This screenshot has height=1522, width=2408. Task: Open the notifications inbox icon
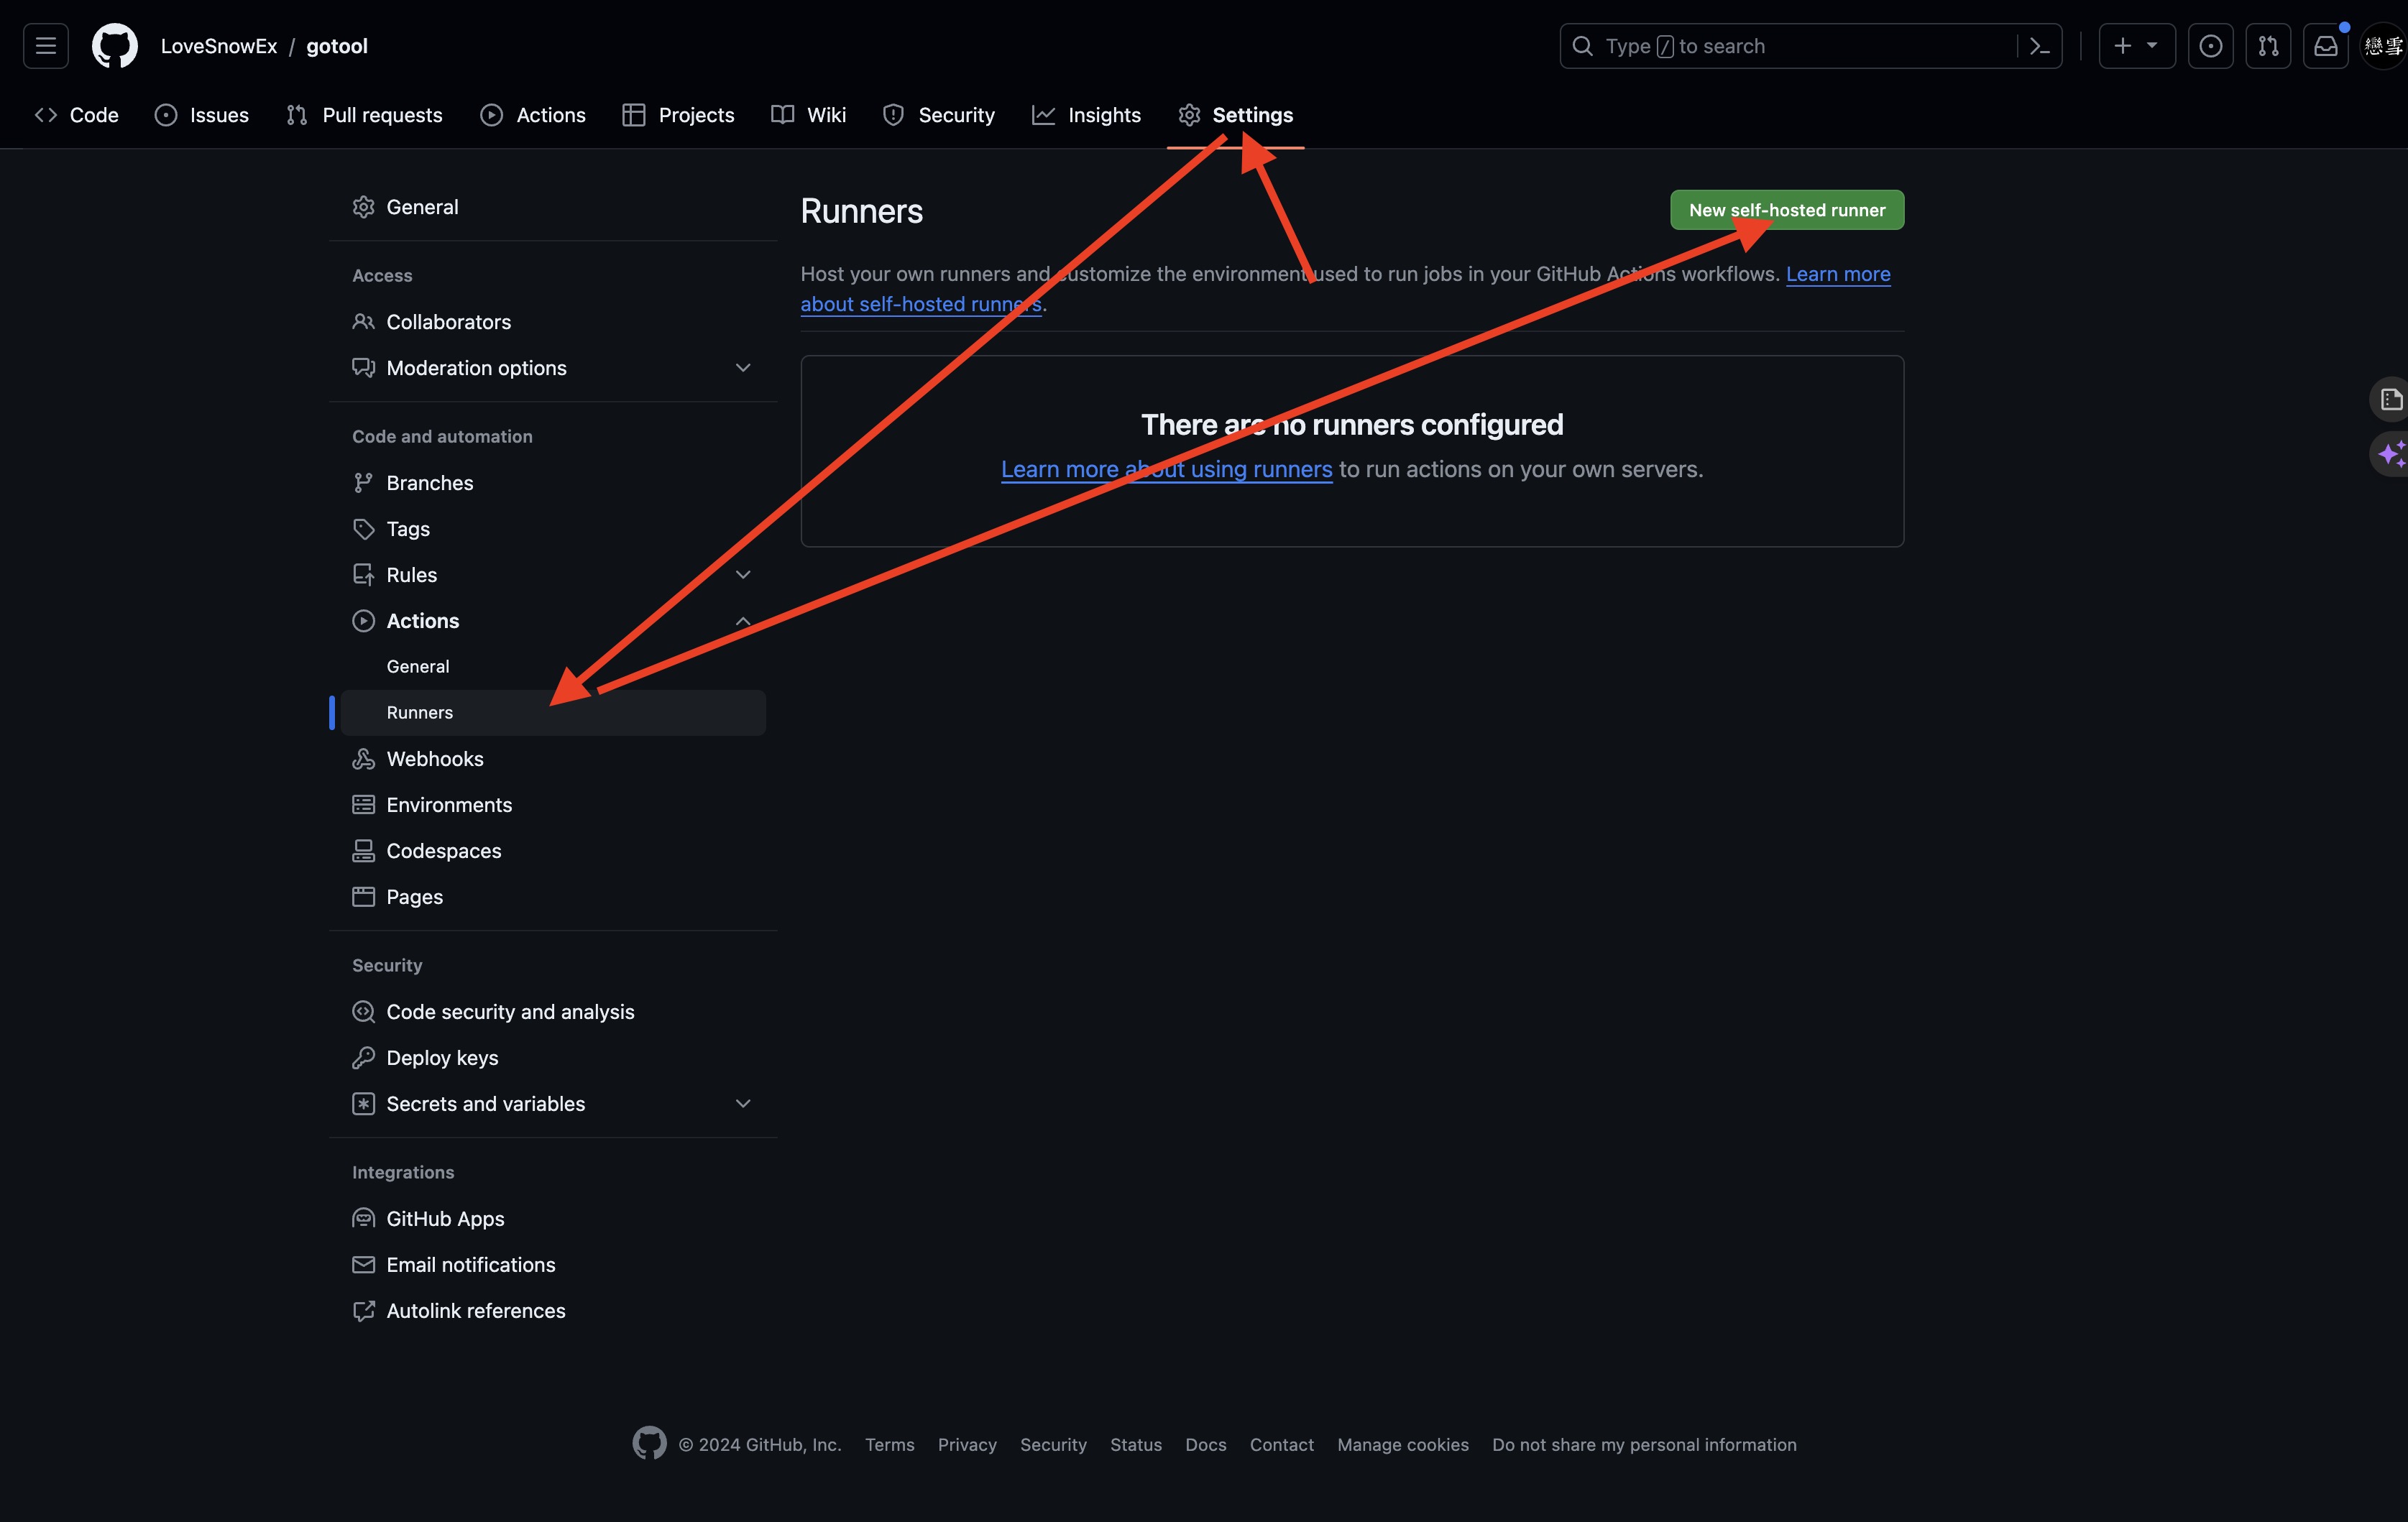click(x=2326, y=46)
